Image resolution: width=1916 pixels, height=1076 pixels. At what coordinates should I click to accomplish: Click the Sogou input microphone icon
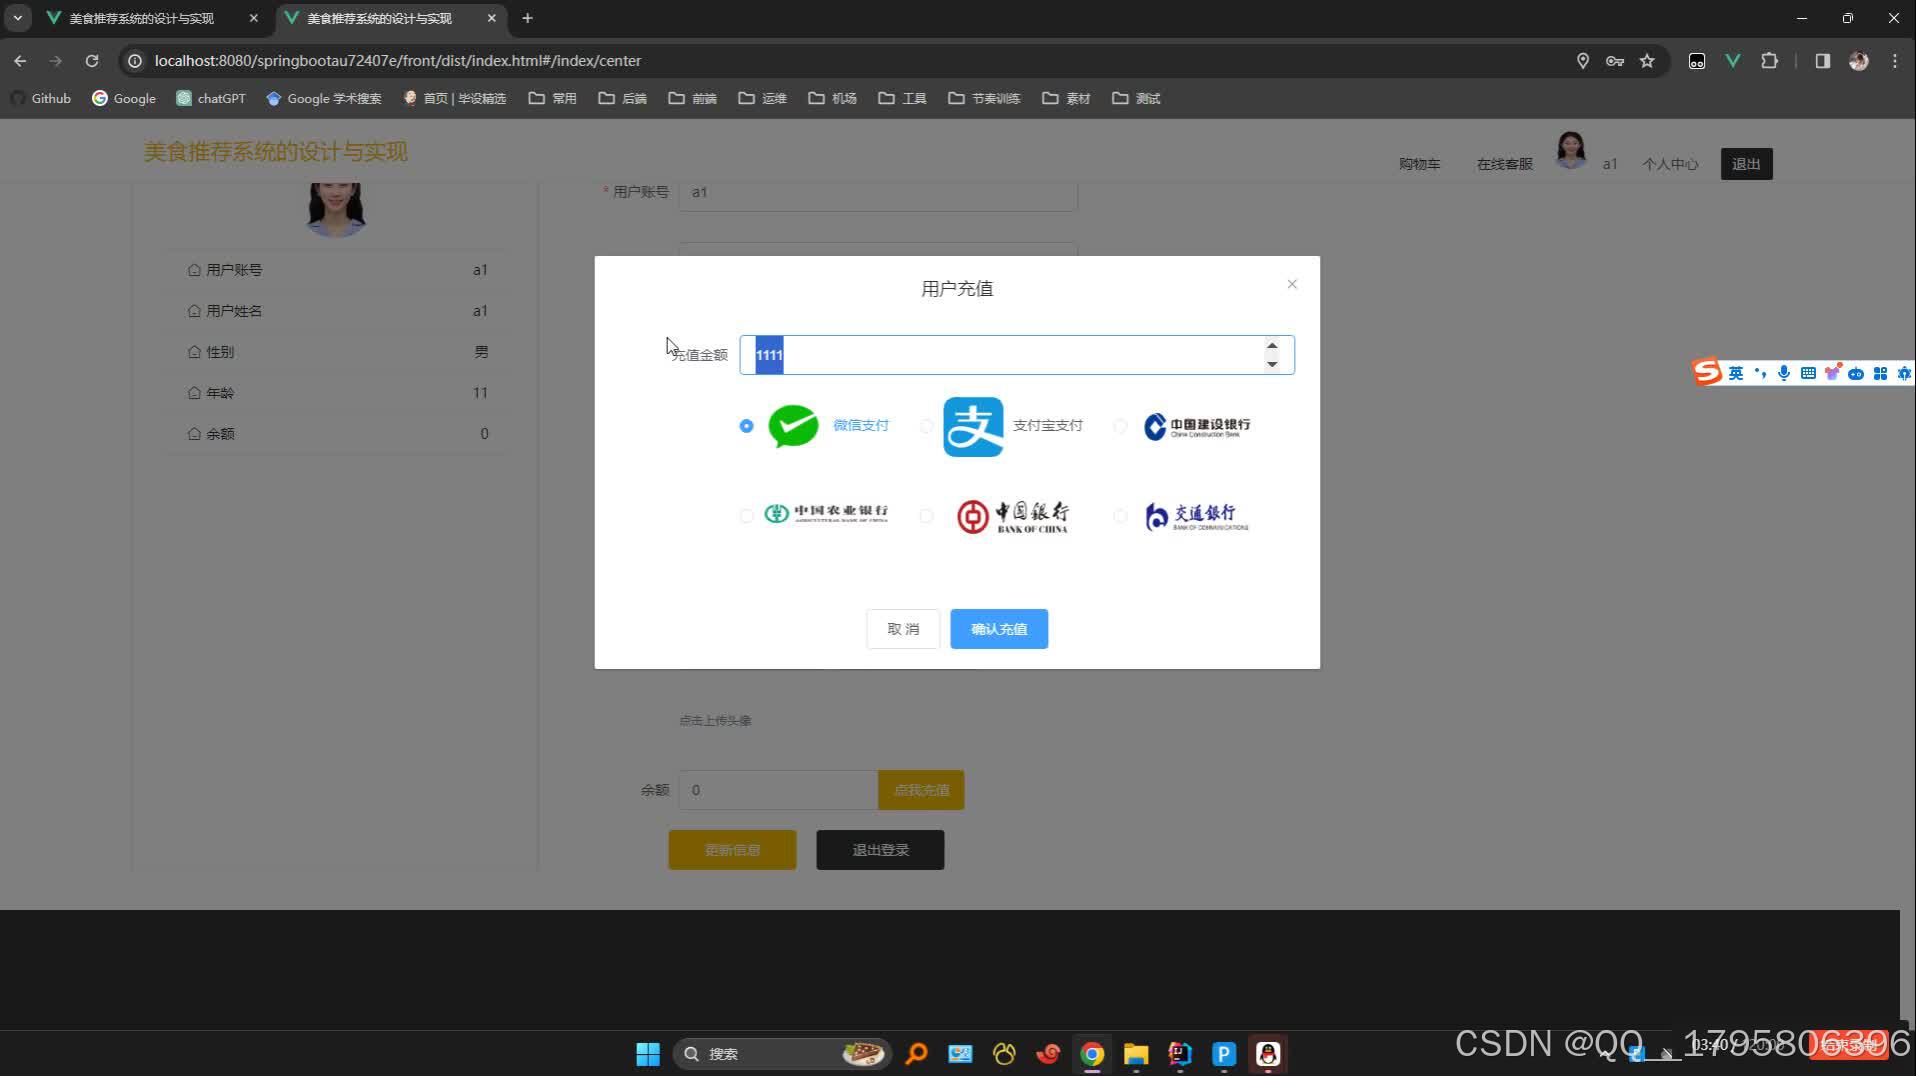tap(1784, 373)
